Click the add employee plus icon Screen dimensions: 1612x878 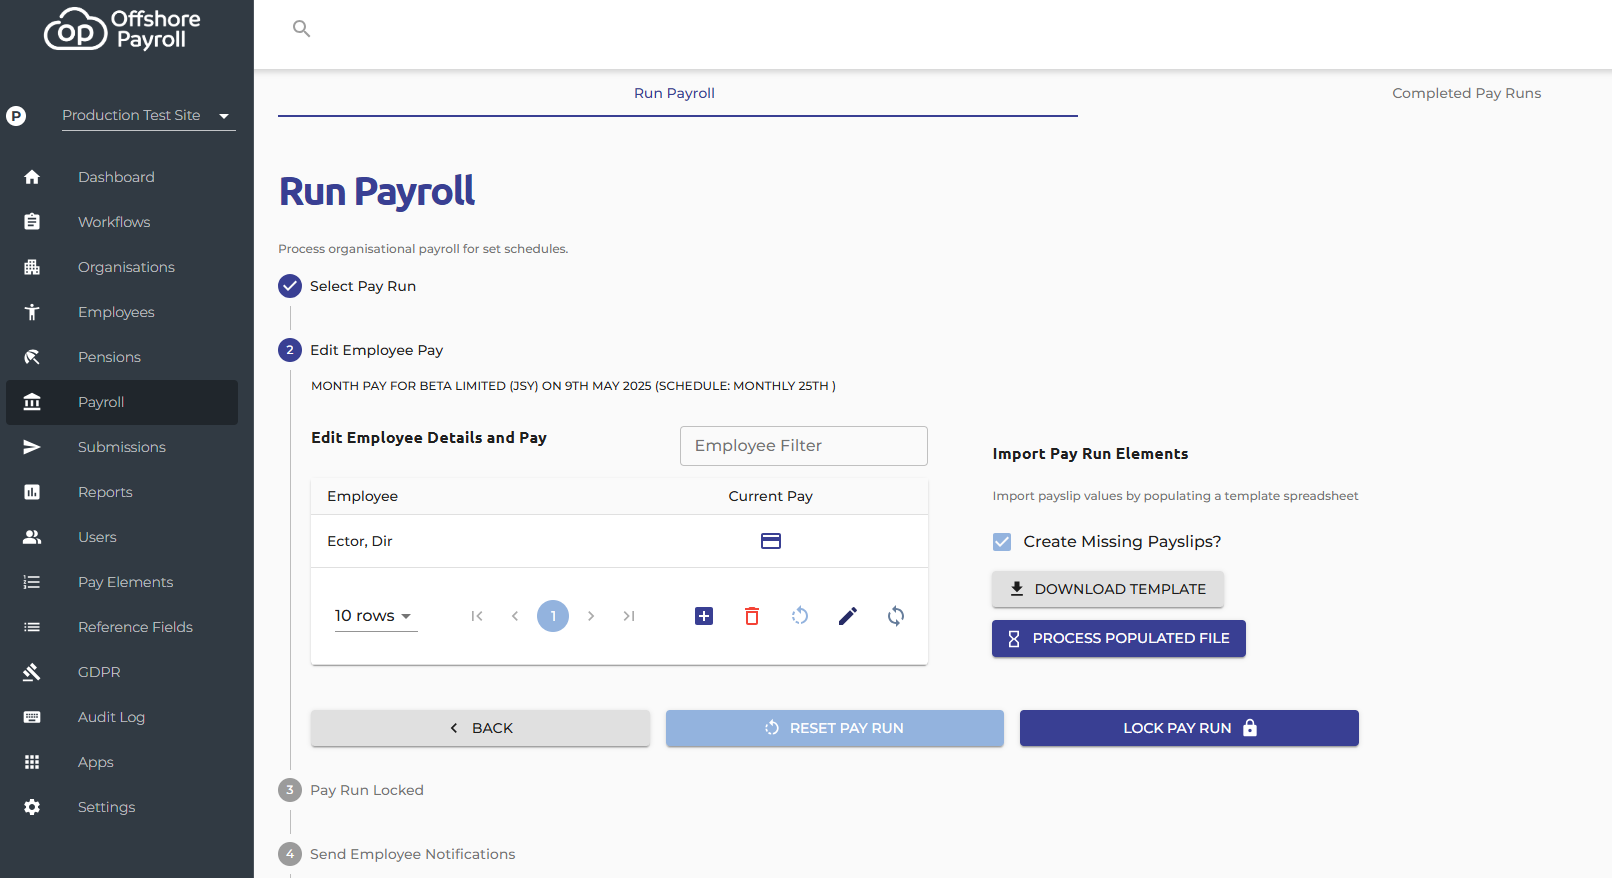pos(704,616)
